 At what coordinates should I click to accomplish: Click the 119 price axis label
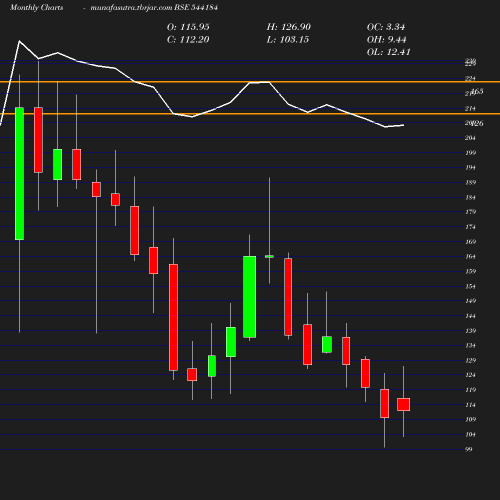(x=470, y=390)
